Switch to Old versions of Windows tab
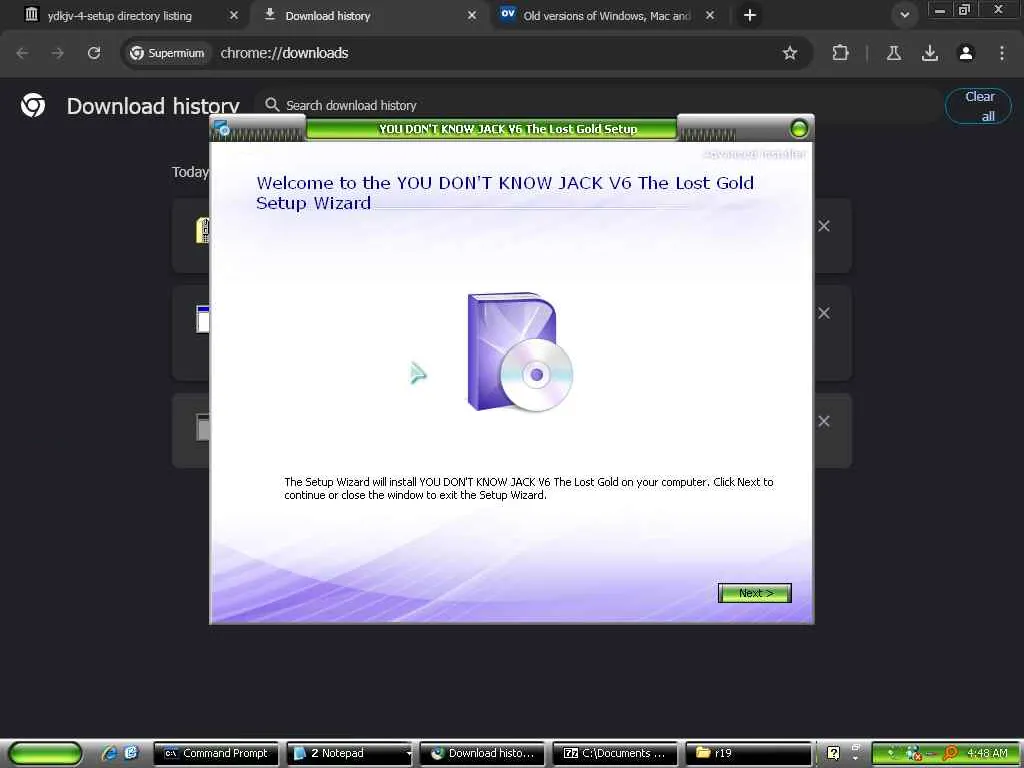The image size is (1024, 768). [x=607, y=16]
